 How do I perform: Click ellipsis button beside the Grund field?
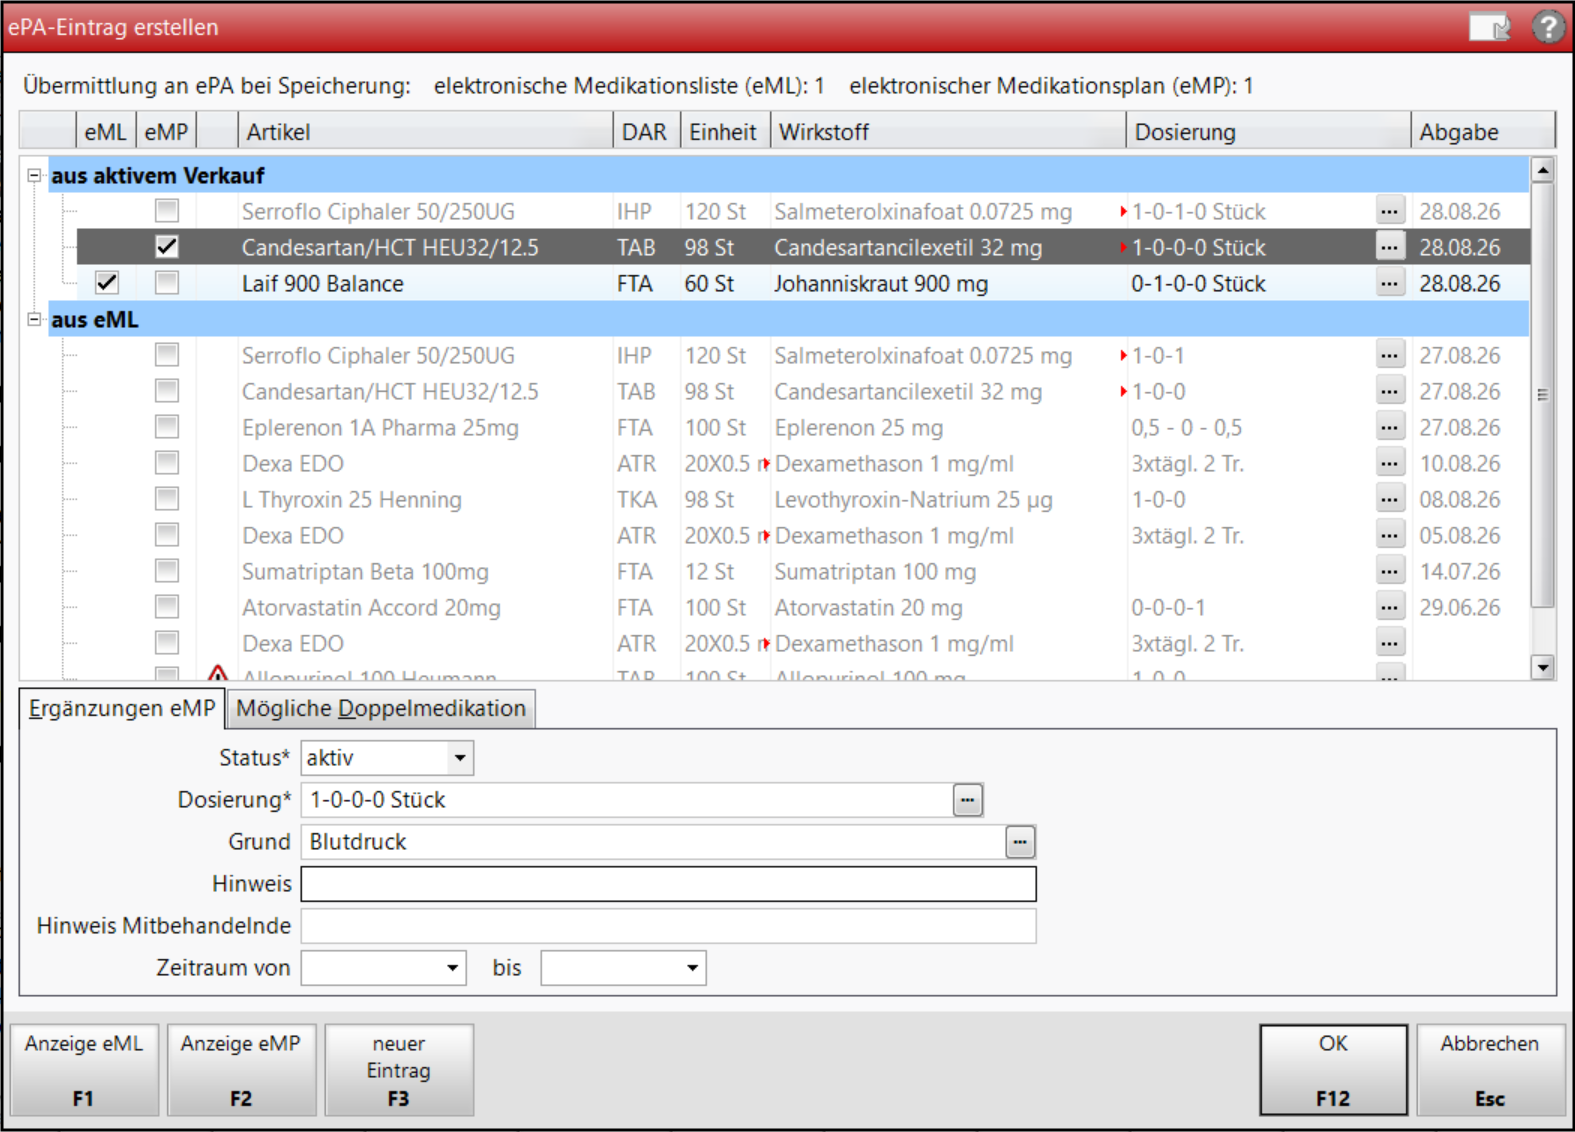[1019, 842]
